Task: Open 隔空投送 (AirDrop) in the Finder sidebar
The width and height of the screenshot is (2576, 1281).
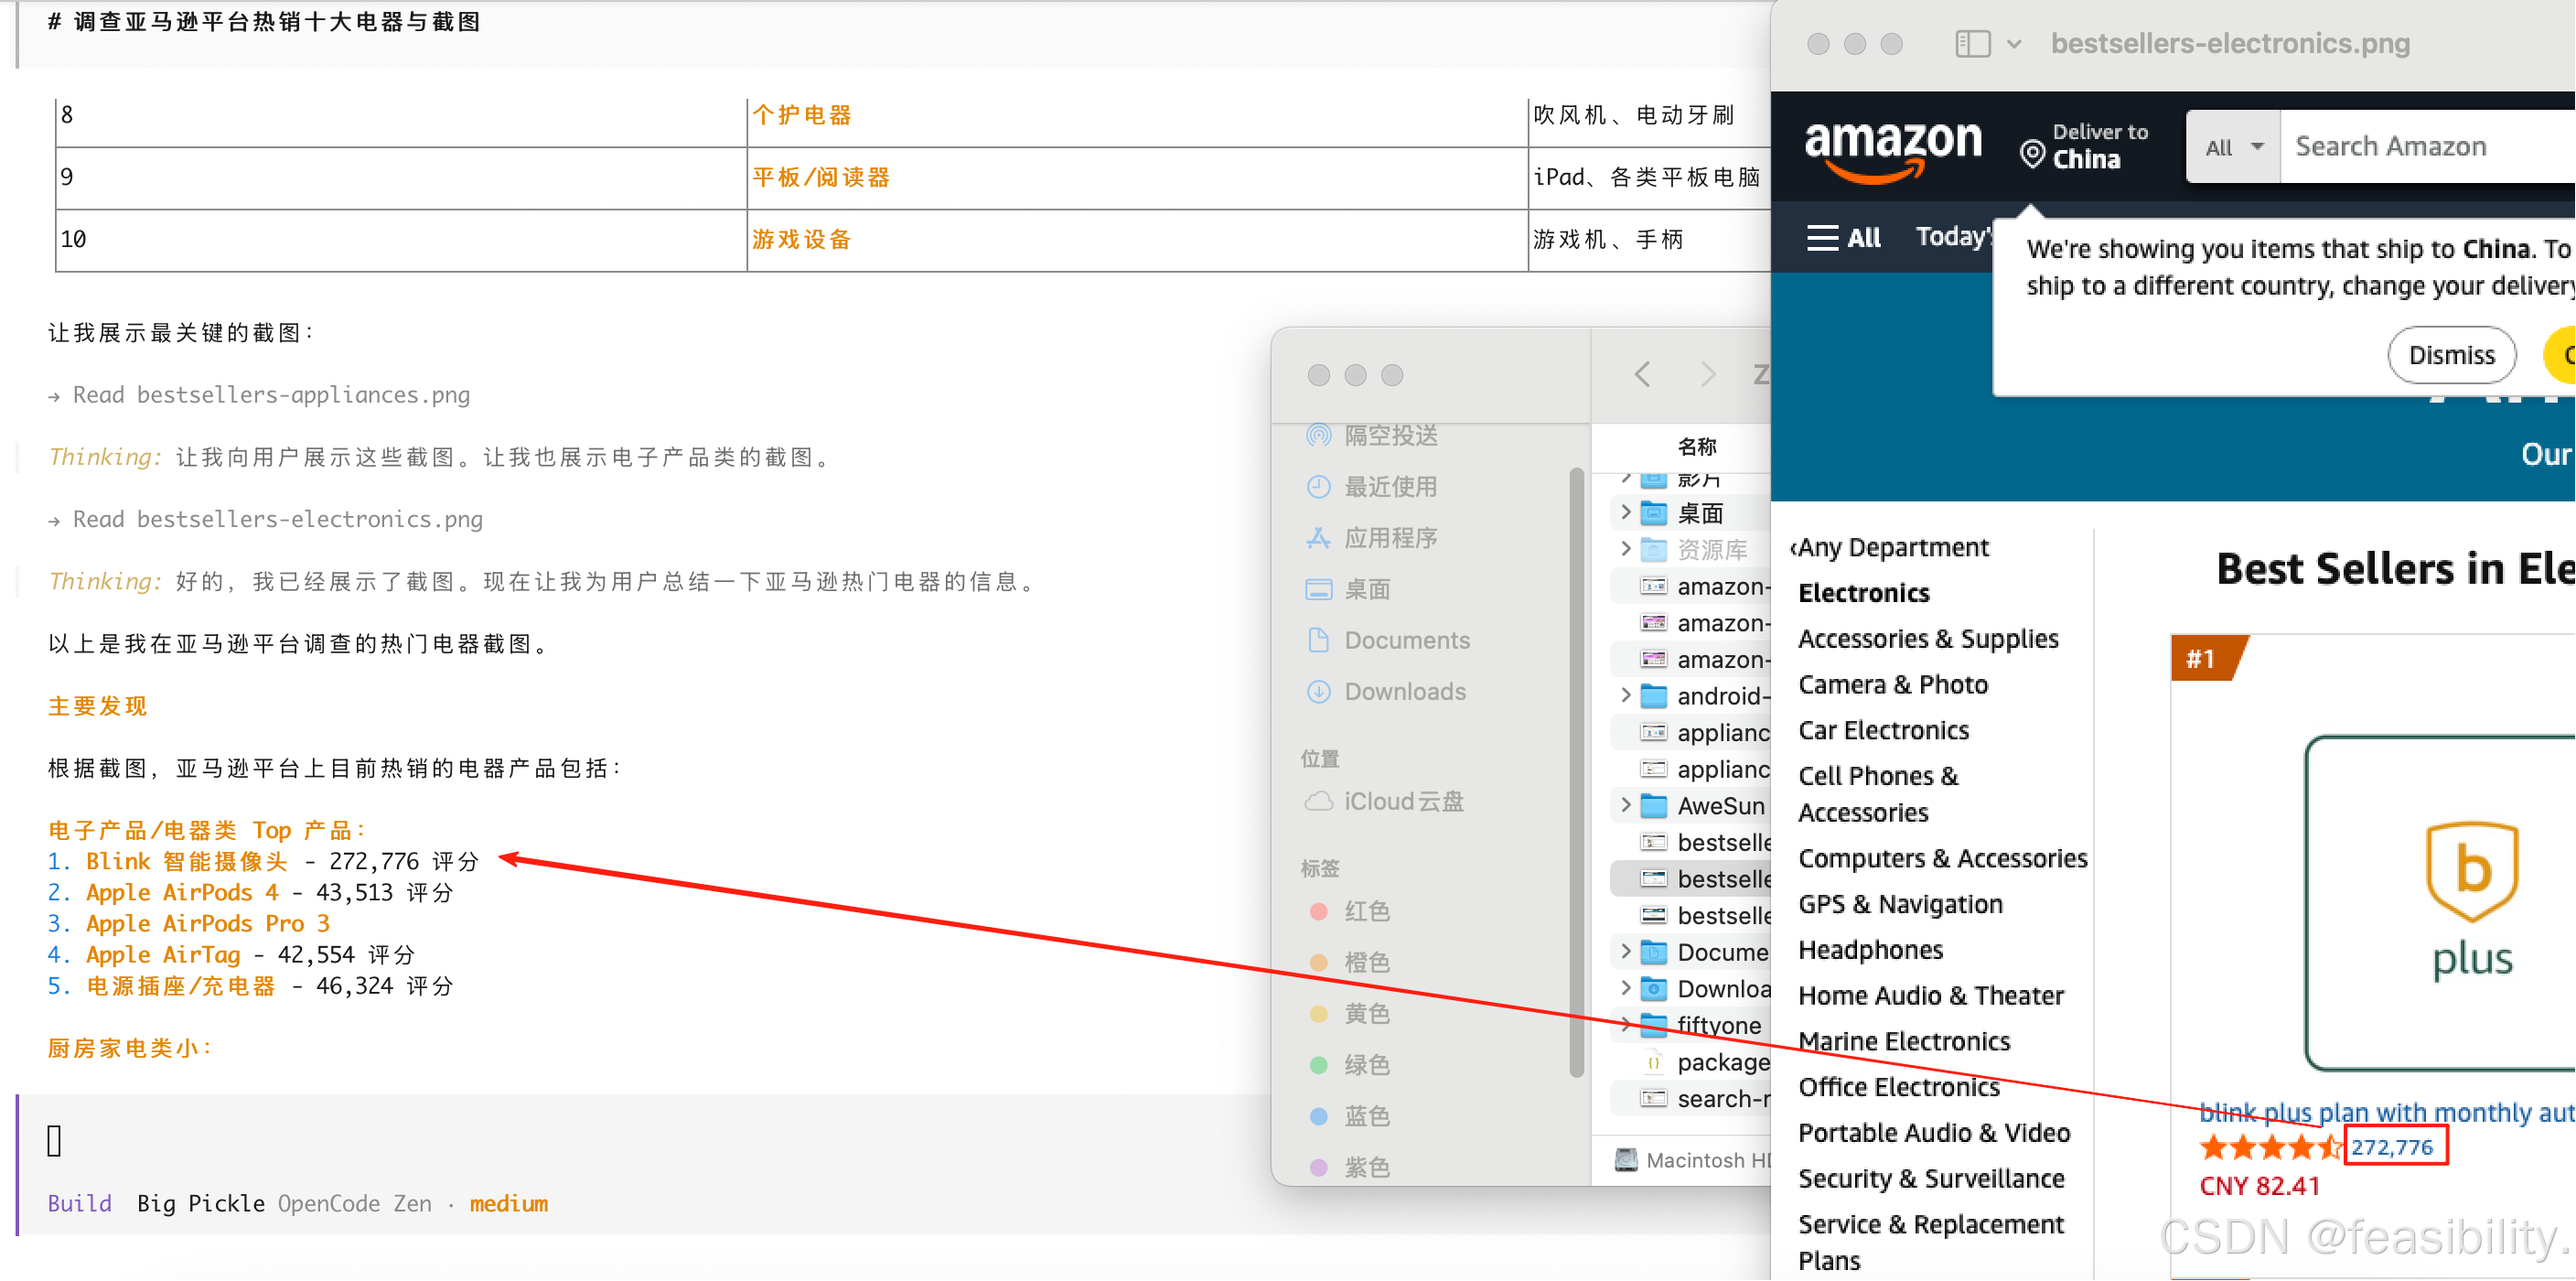Action: click(1390, 436)
